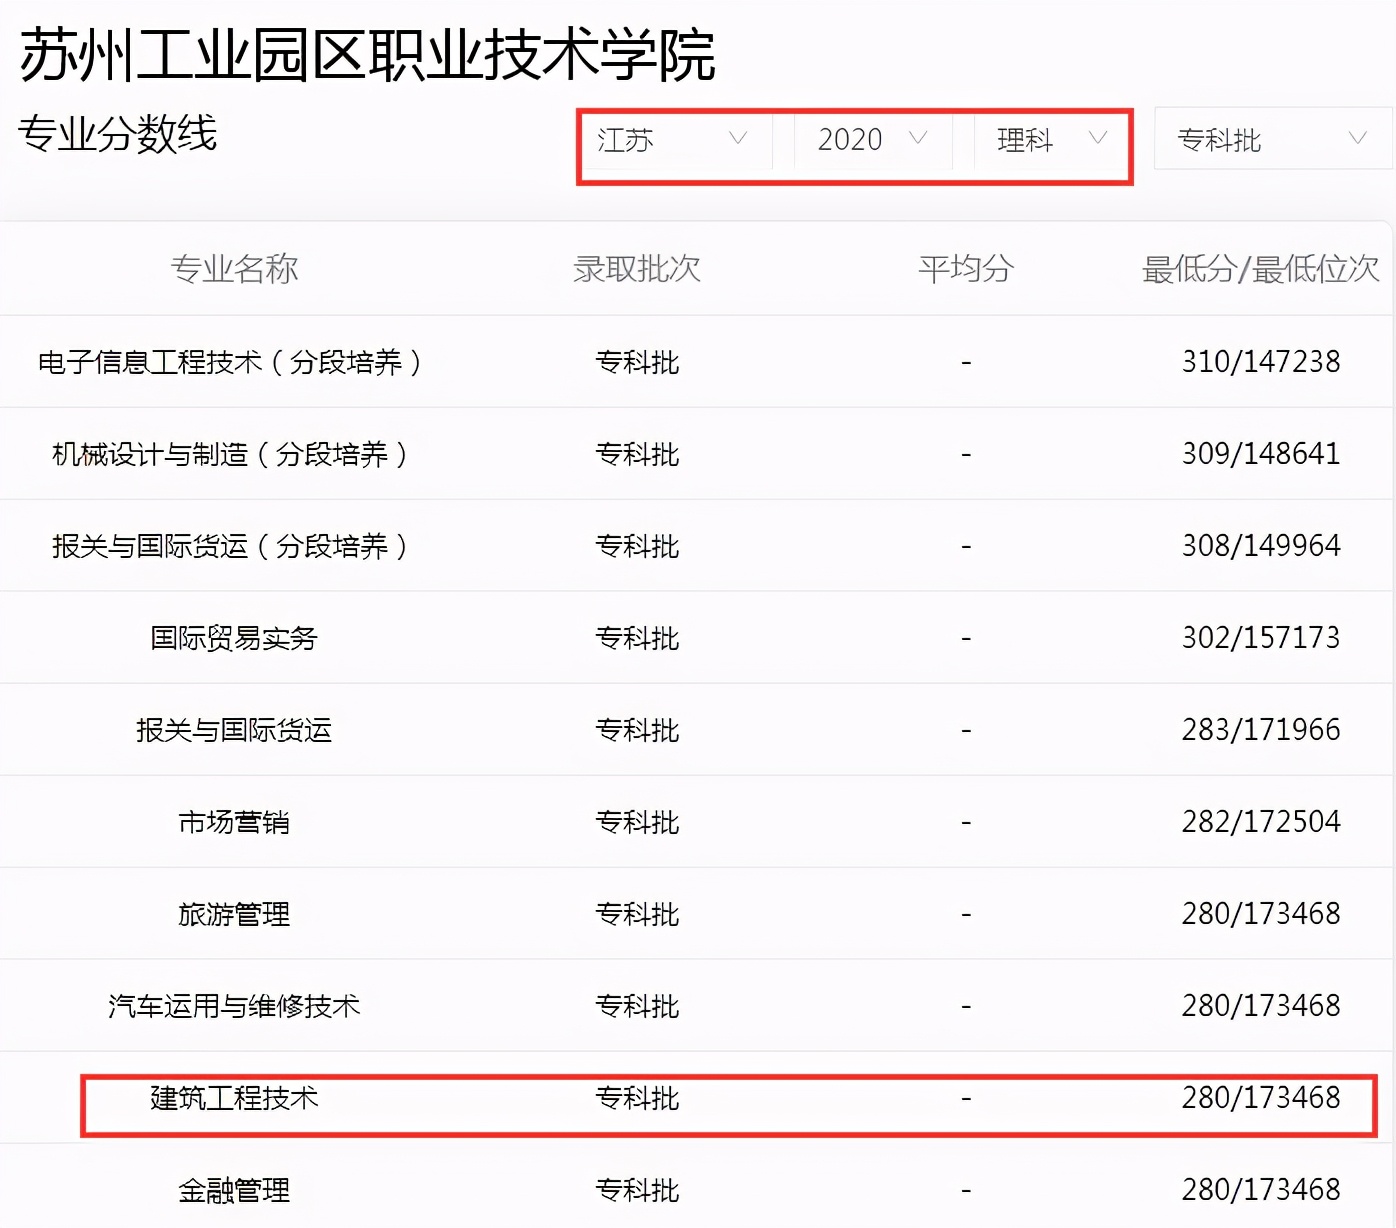Click the chevron arrow beside 专科批

pos(1357,139)
